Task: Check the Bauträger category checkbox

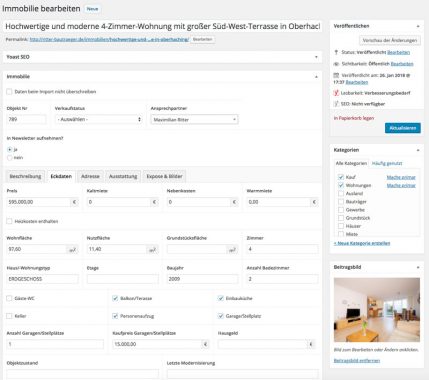Action: tap(341, 202)
